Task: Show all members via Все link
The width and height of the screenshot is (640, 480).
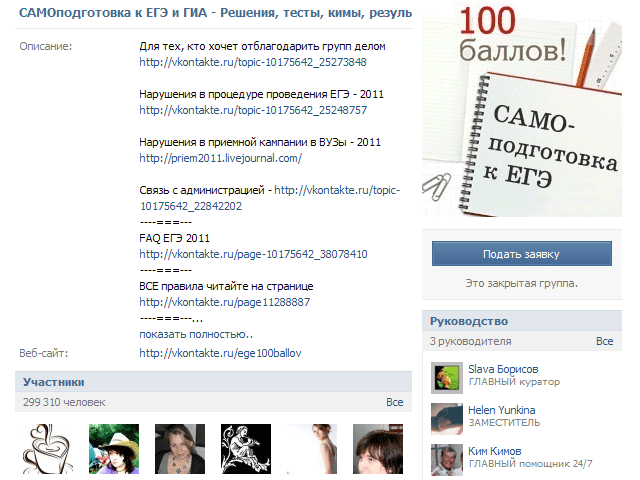Action: (x=394, y=402)
